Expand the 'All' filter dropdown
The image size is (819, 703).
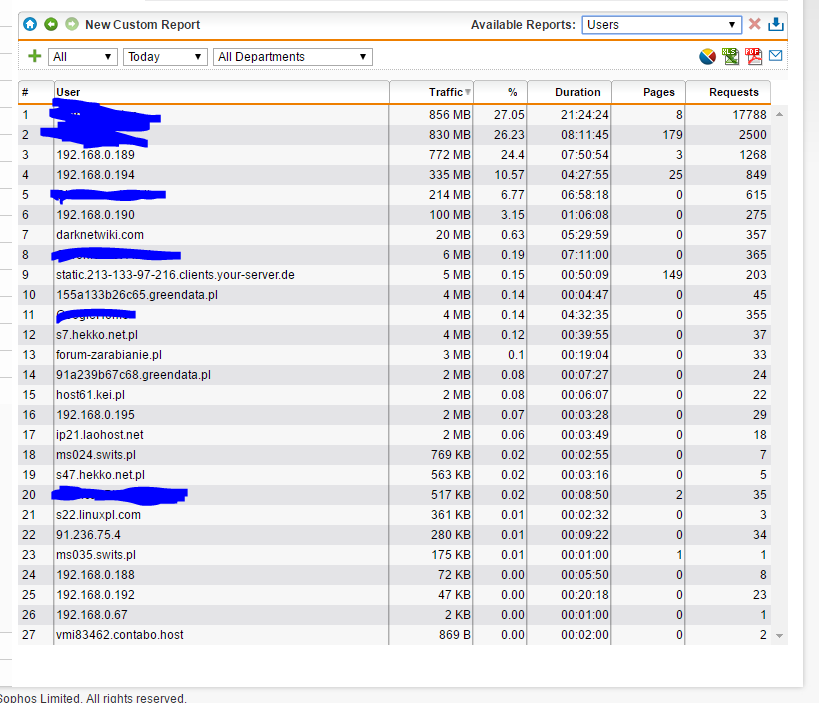[82, 57]
